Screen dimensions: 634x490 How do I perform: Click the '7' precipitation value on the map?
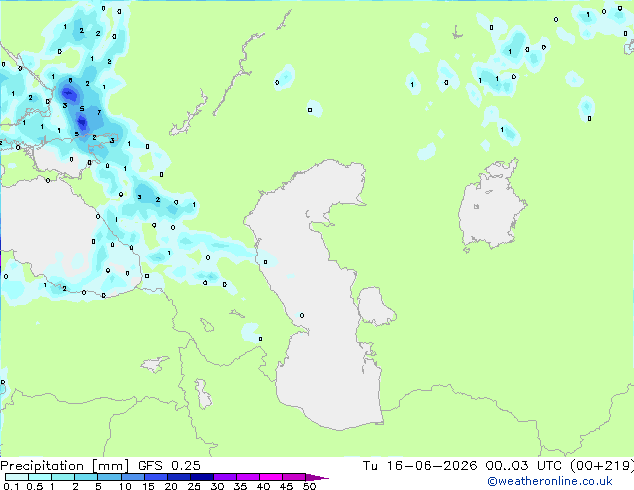99,112
